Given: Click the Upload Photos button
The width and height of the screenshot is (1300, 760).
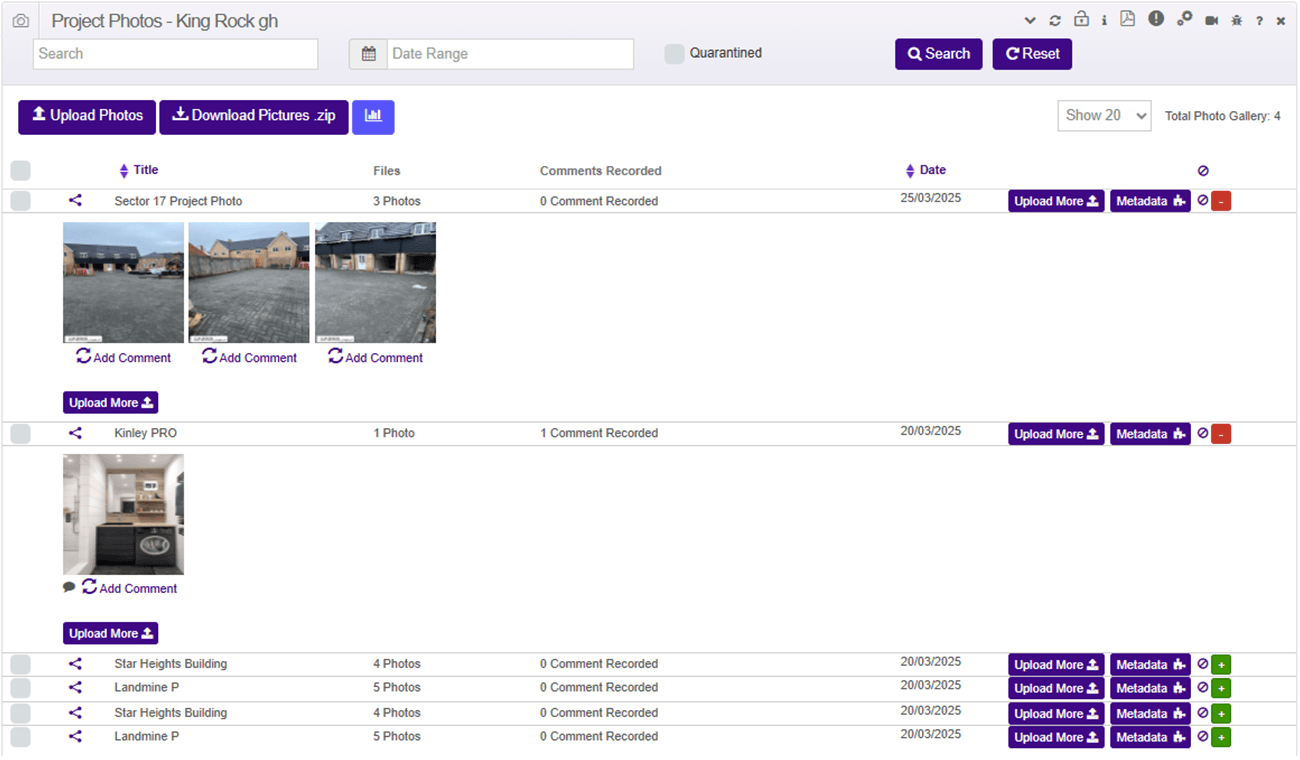Looking at the screenshot, I should coord(87,116).
